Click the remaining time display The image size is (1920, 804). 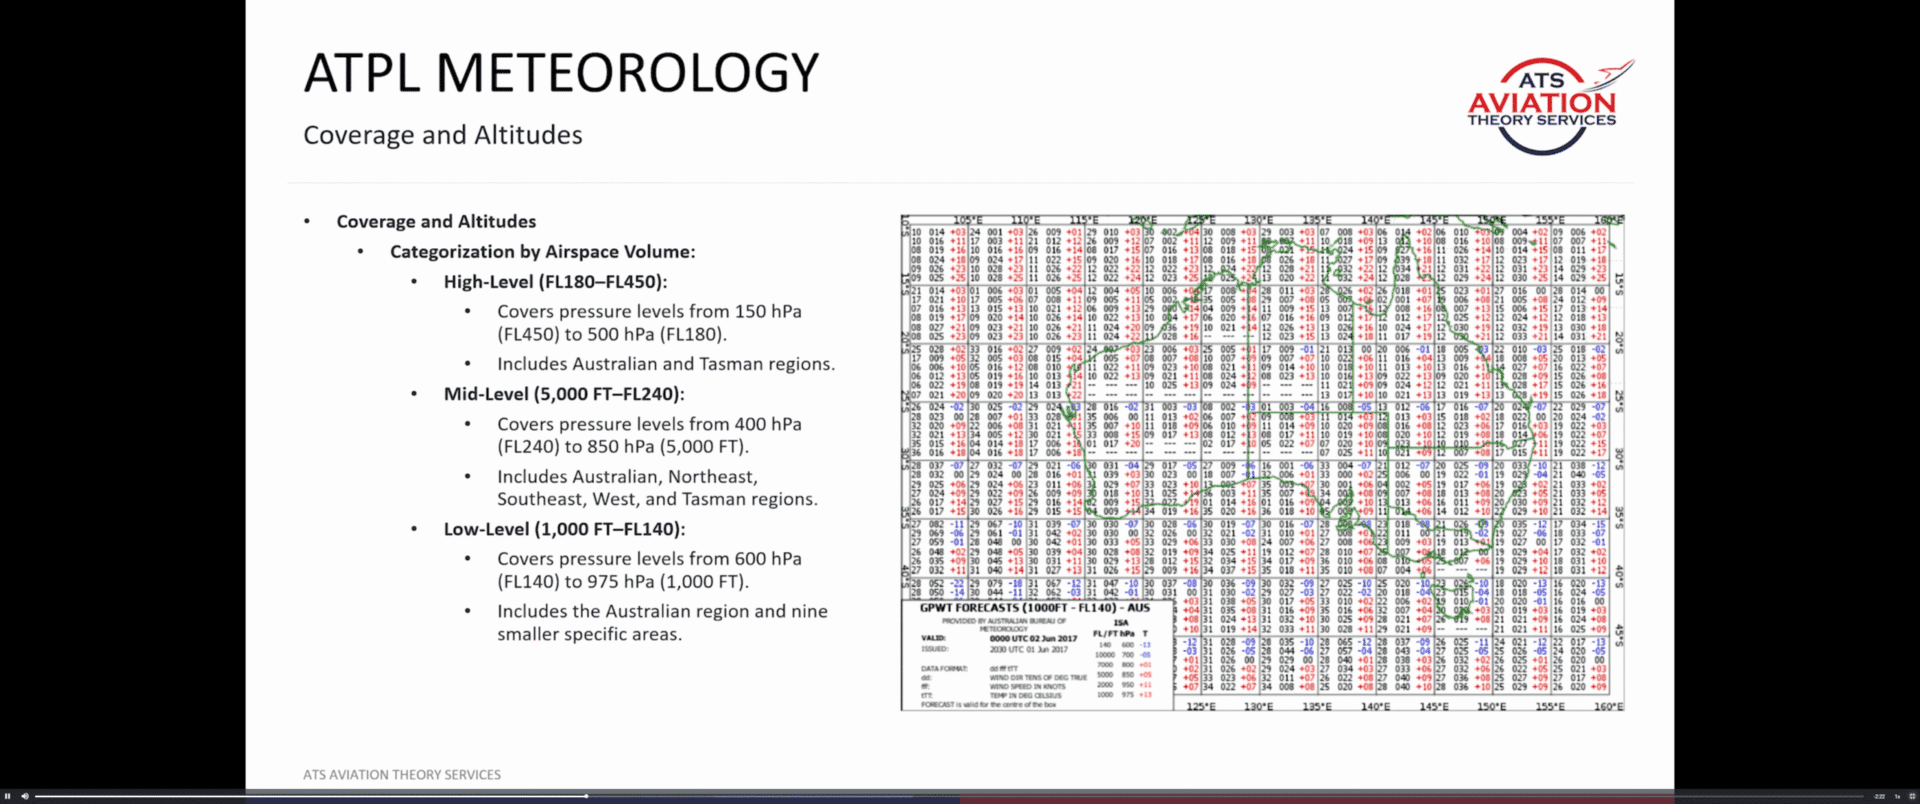point(1879,796)
